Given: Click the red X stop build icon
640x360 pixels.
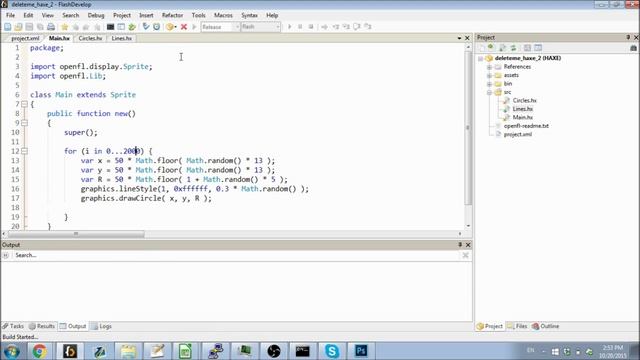Looking at the screenshot, I should pyautogui.click(x=184, y=27).
